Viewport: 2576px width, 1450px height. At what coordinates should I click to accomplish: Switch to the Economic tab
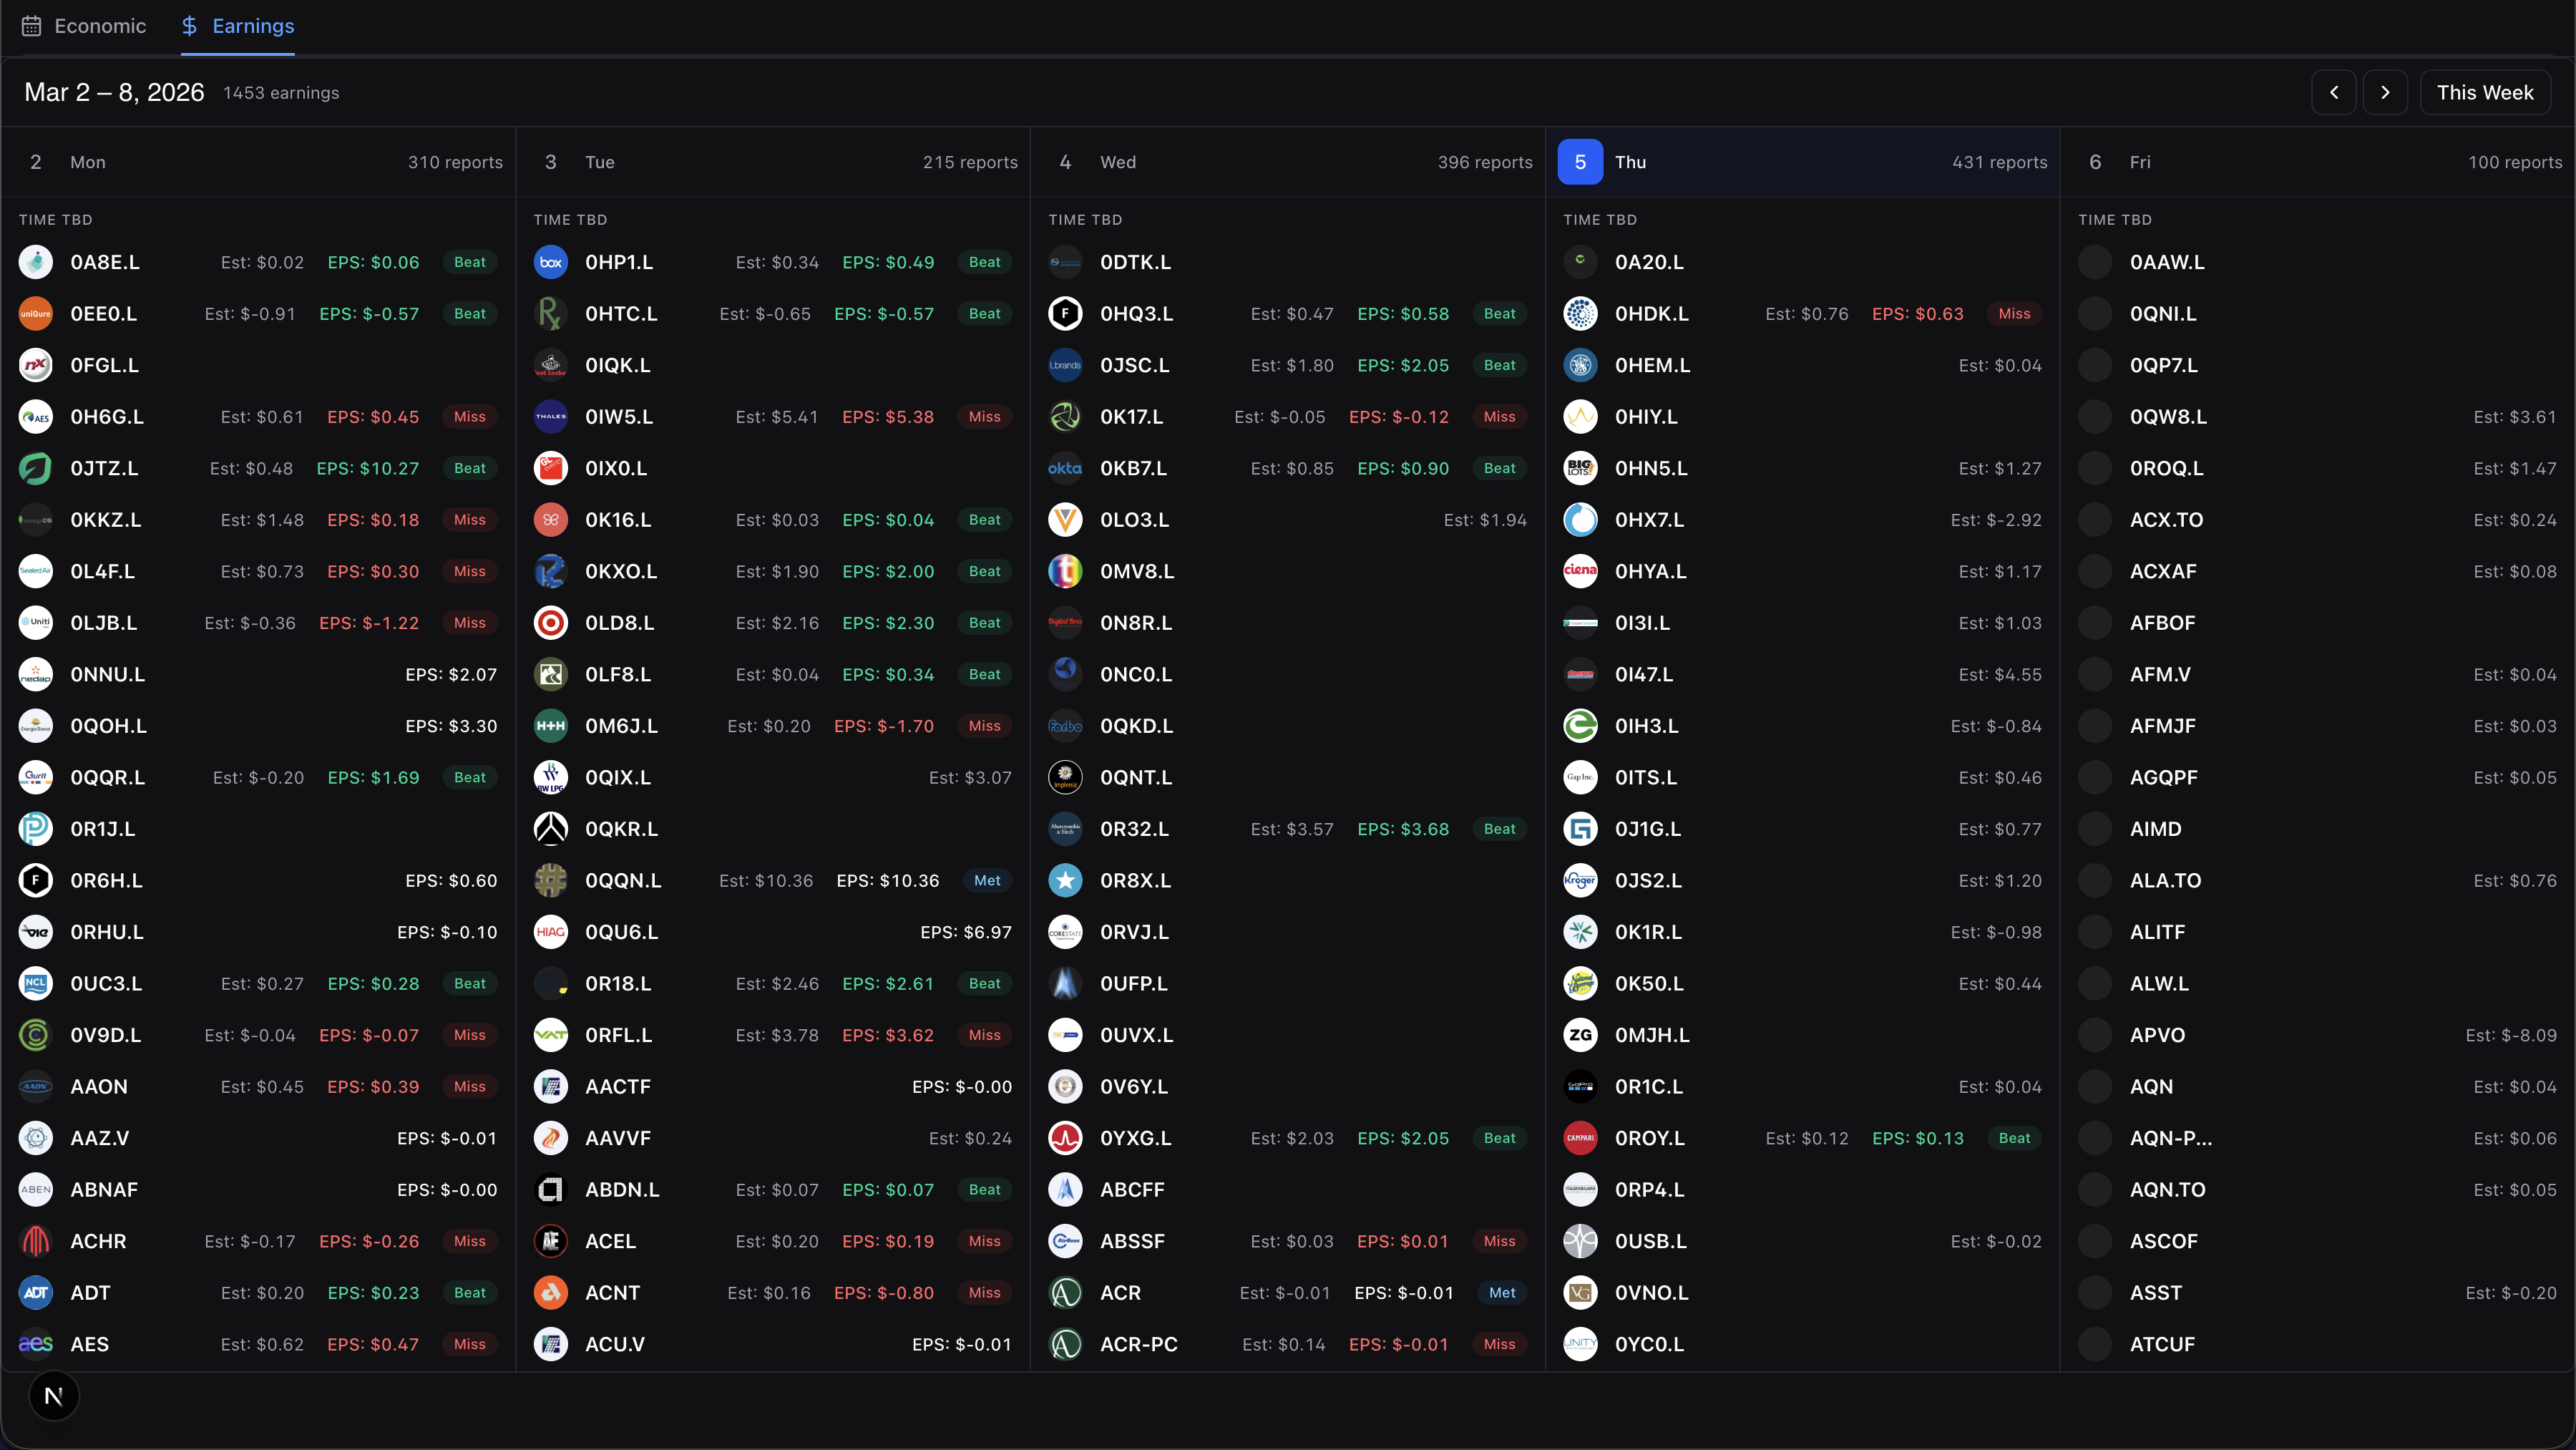[85, 26]
